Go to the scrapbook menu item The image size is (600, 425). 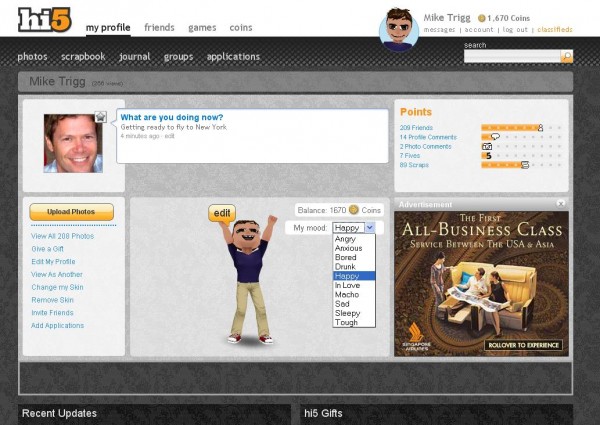84,57
